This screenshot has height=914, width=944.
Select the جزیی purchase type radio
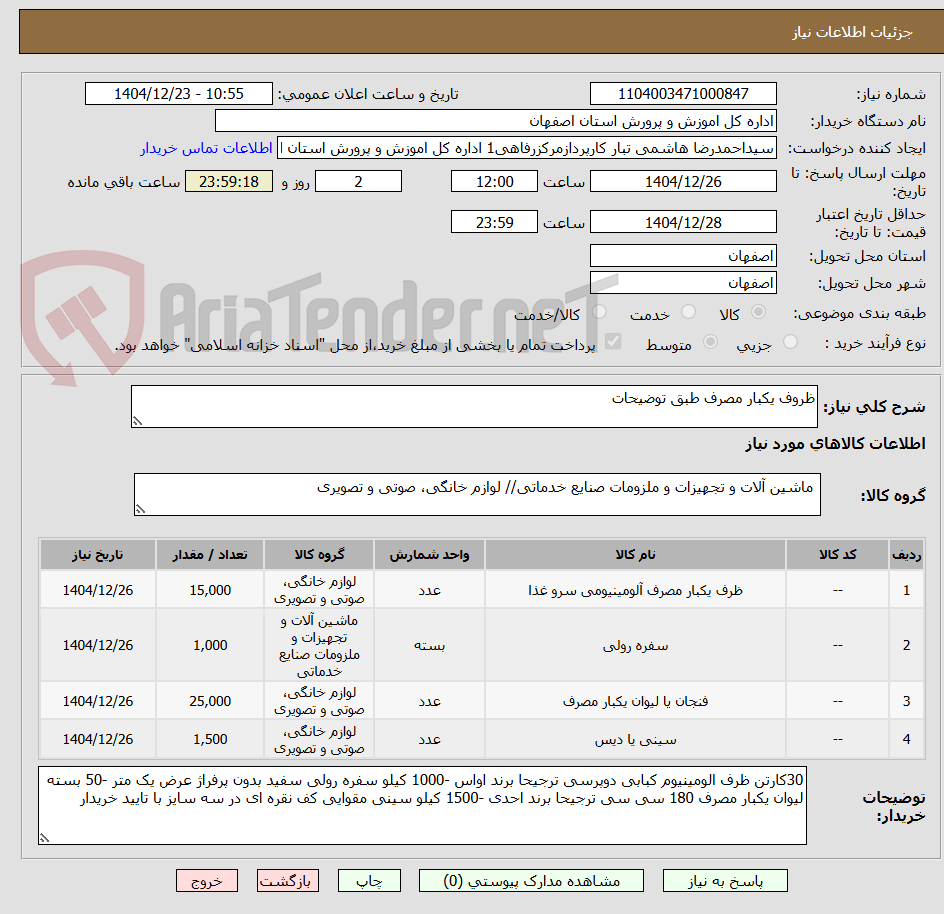click(x=790, y=342)
